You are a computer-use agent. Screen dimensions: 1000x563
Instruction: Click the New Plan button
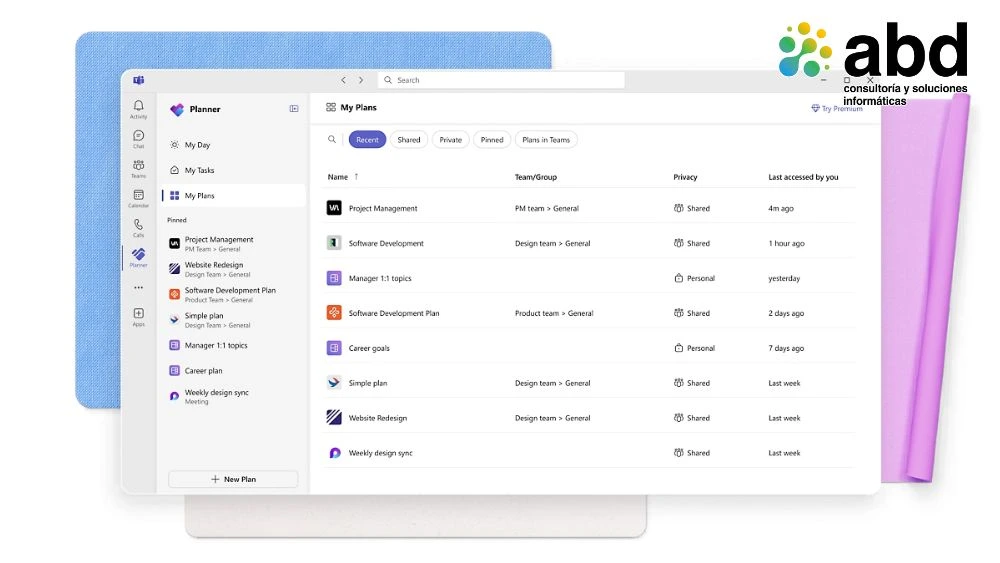tap(233, 479)
